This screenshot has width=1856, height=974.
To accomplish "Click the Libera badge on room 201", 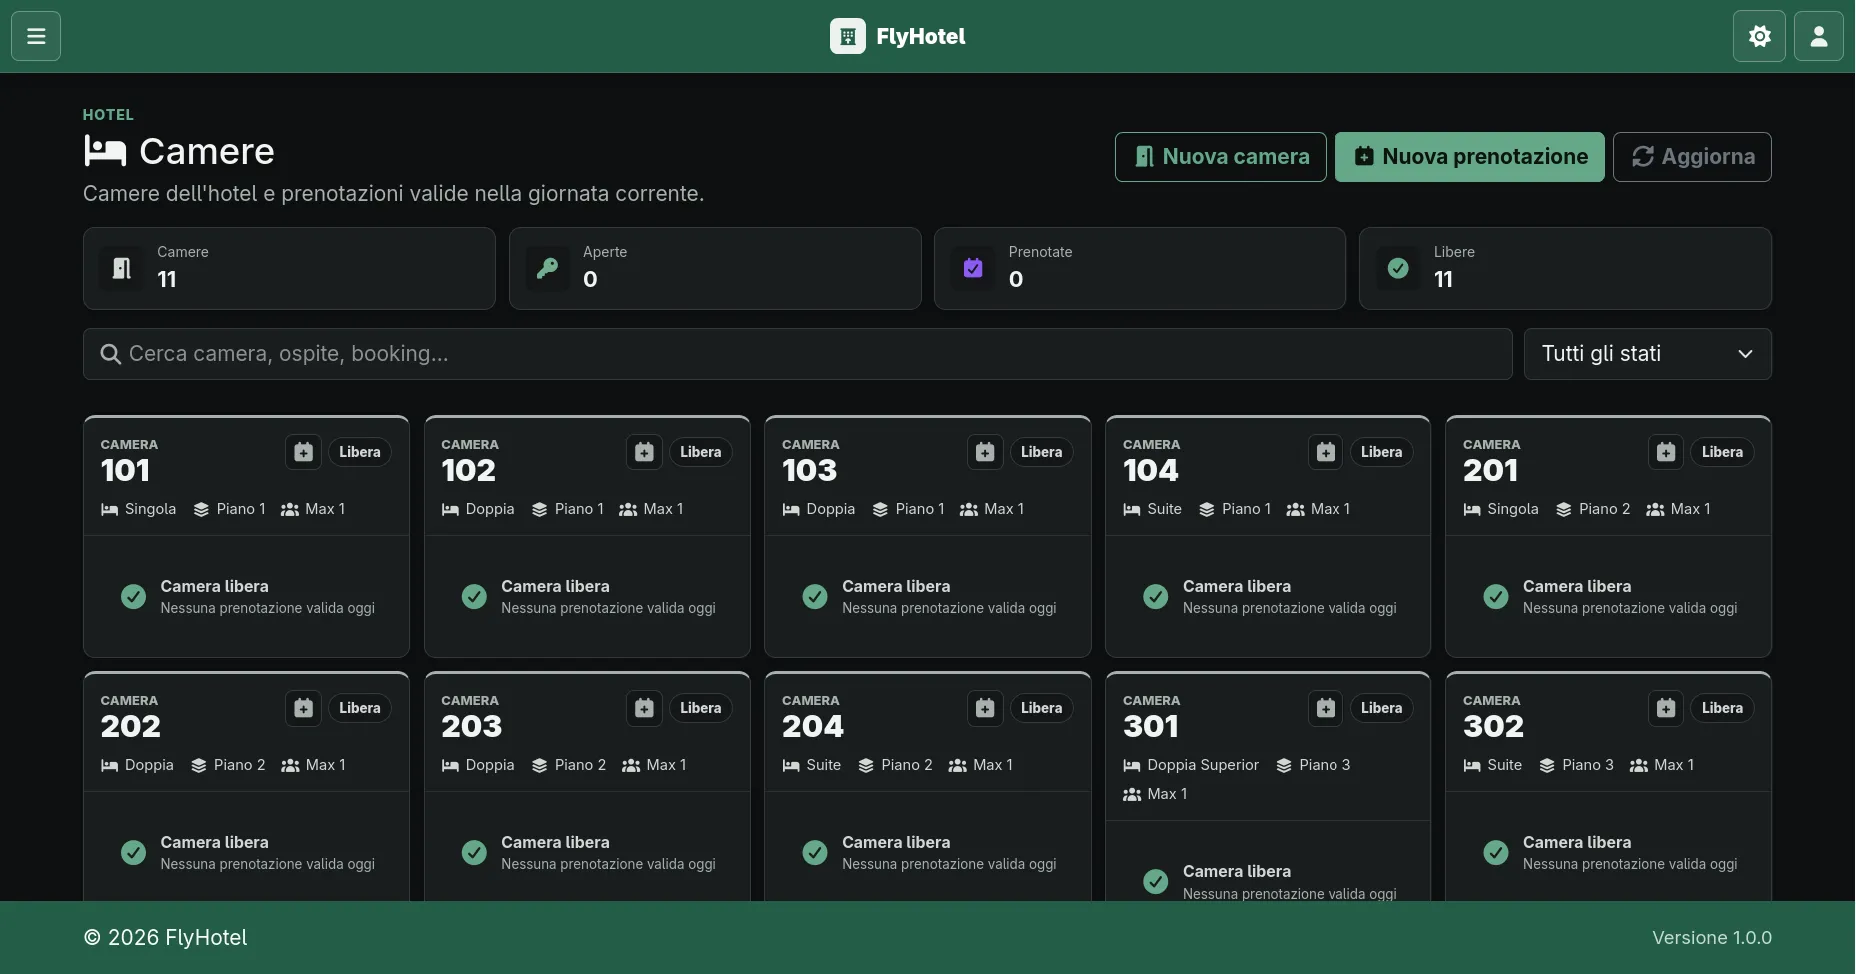I will pyautogui.click(x=1722, y=452).
